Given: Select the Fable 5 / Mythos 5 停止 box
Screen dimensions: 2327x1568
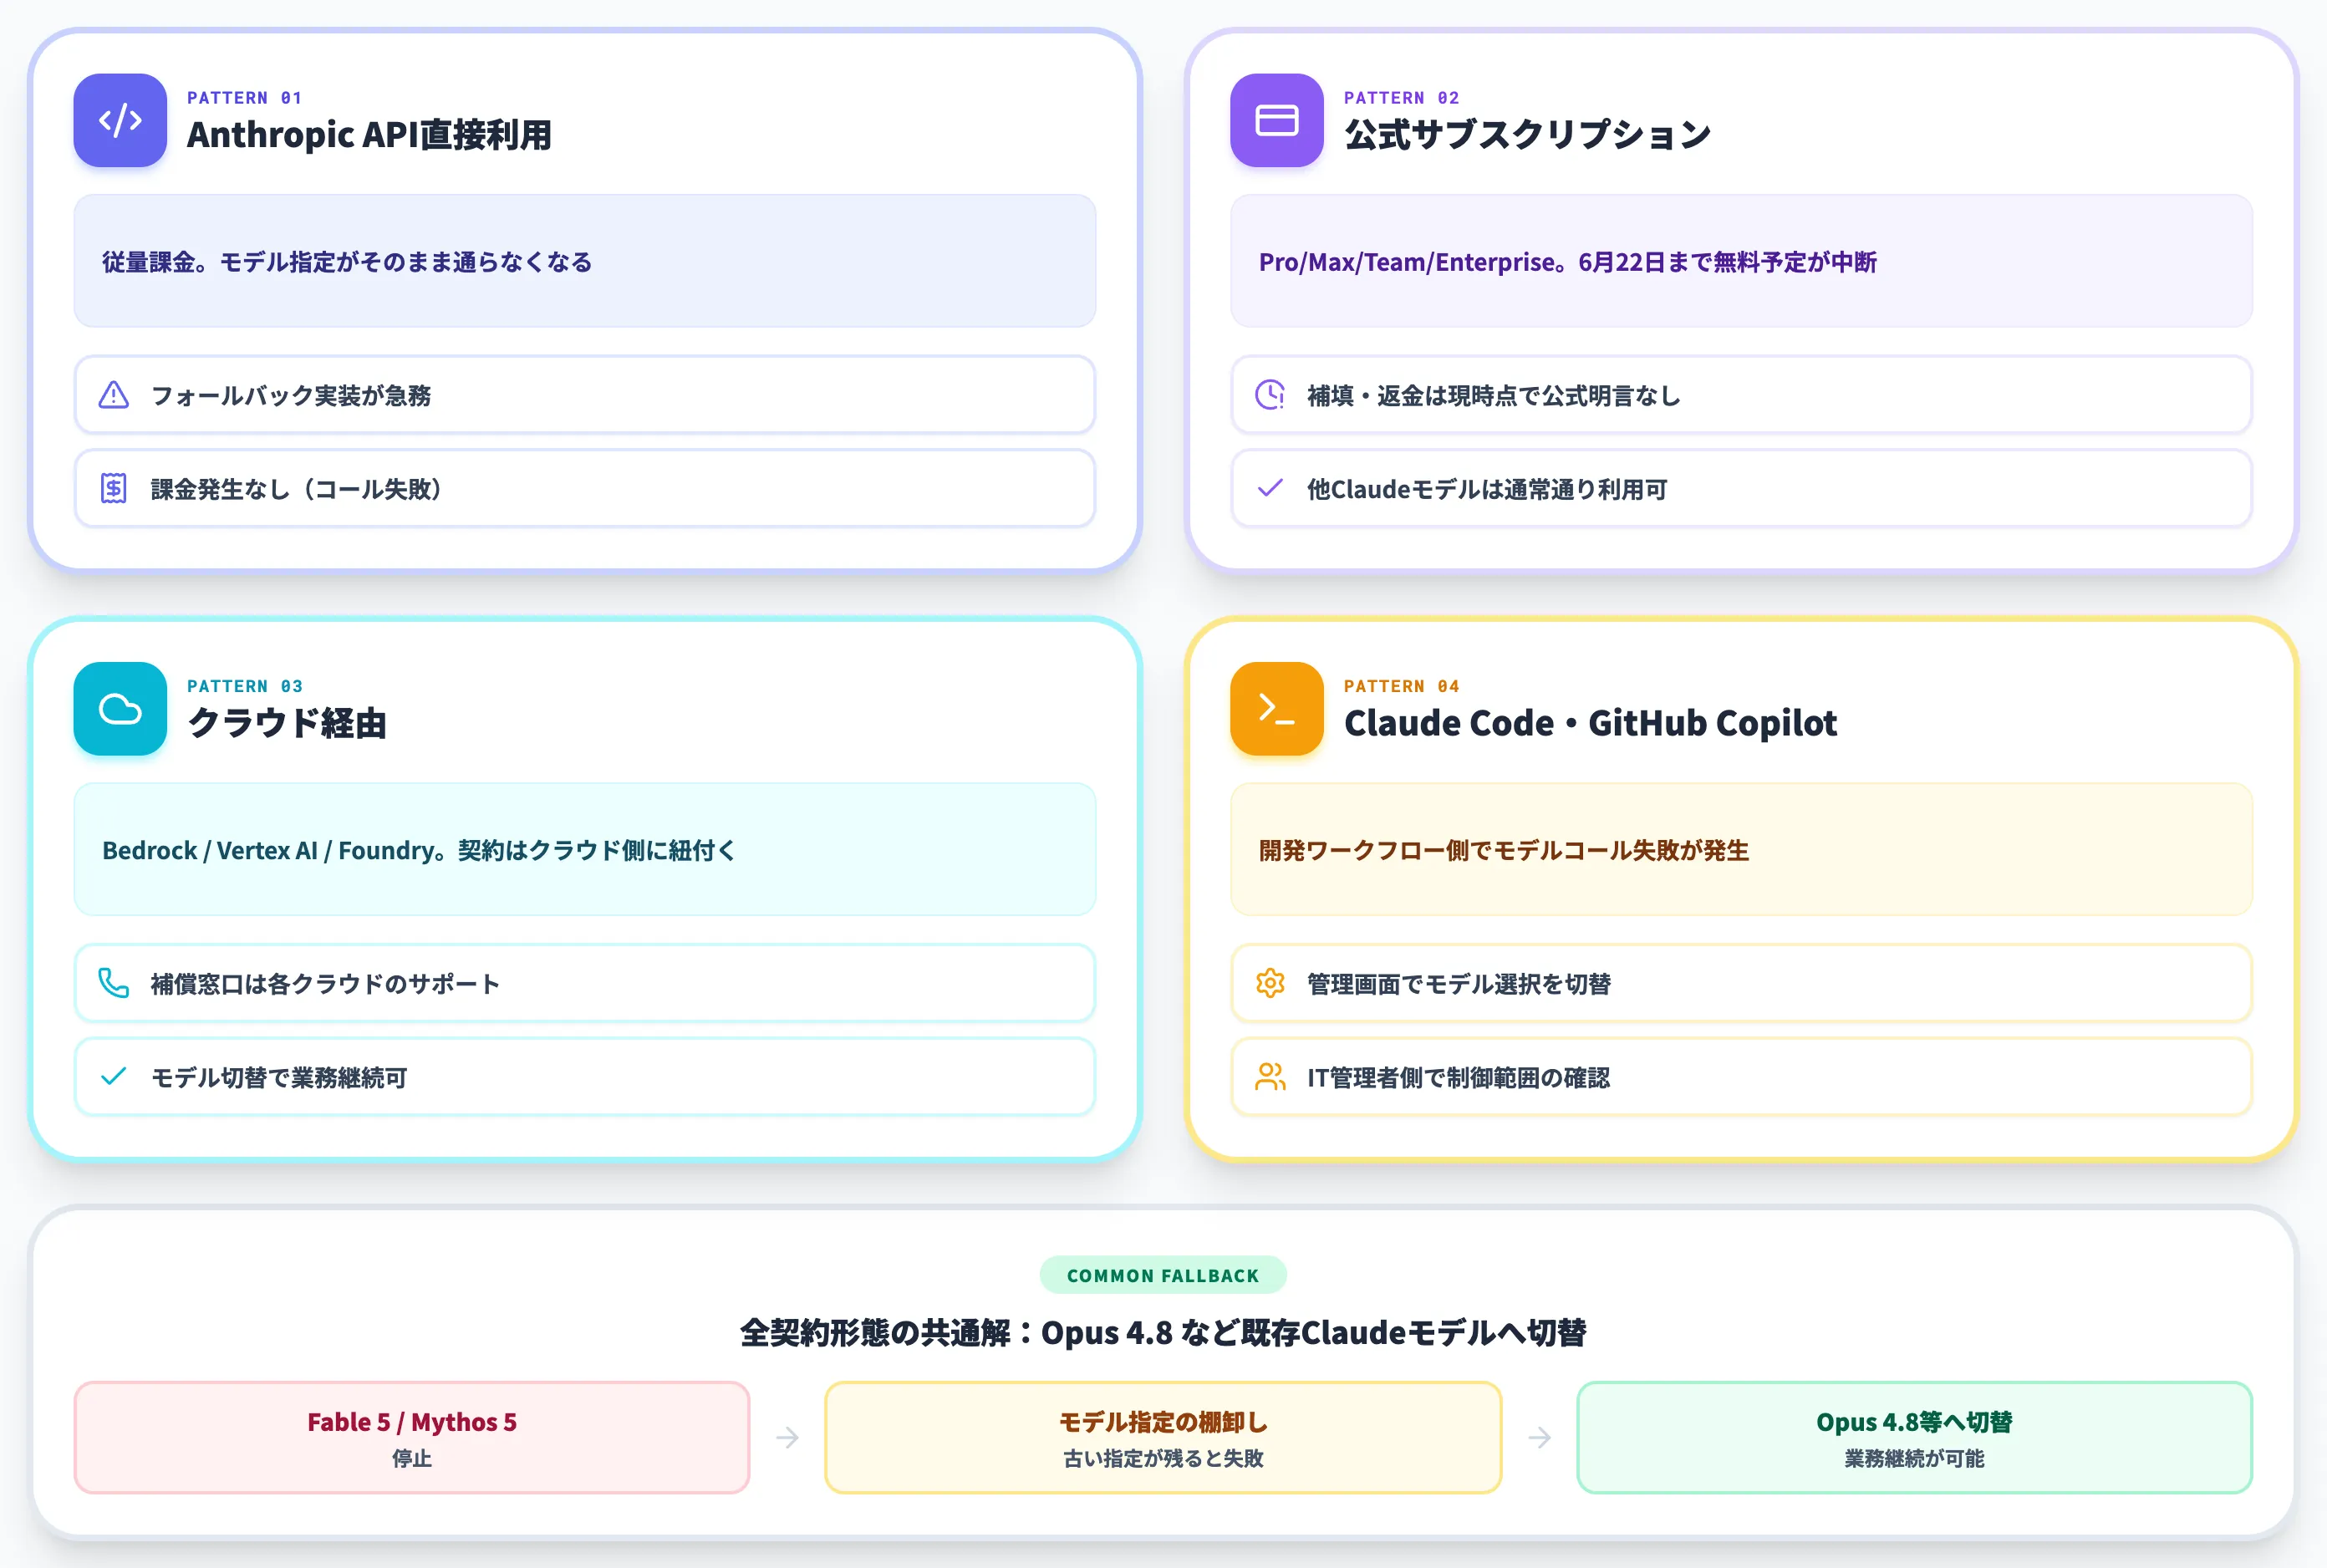Looking at the screenshot, I should [x=412, y=1438].
